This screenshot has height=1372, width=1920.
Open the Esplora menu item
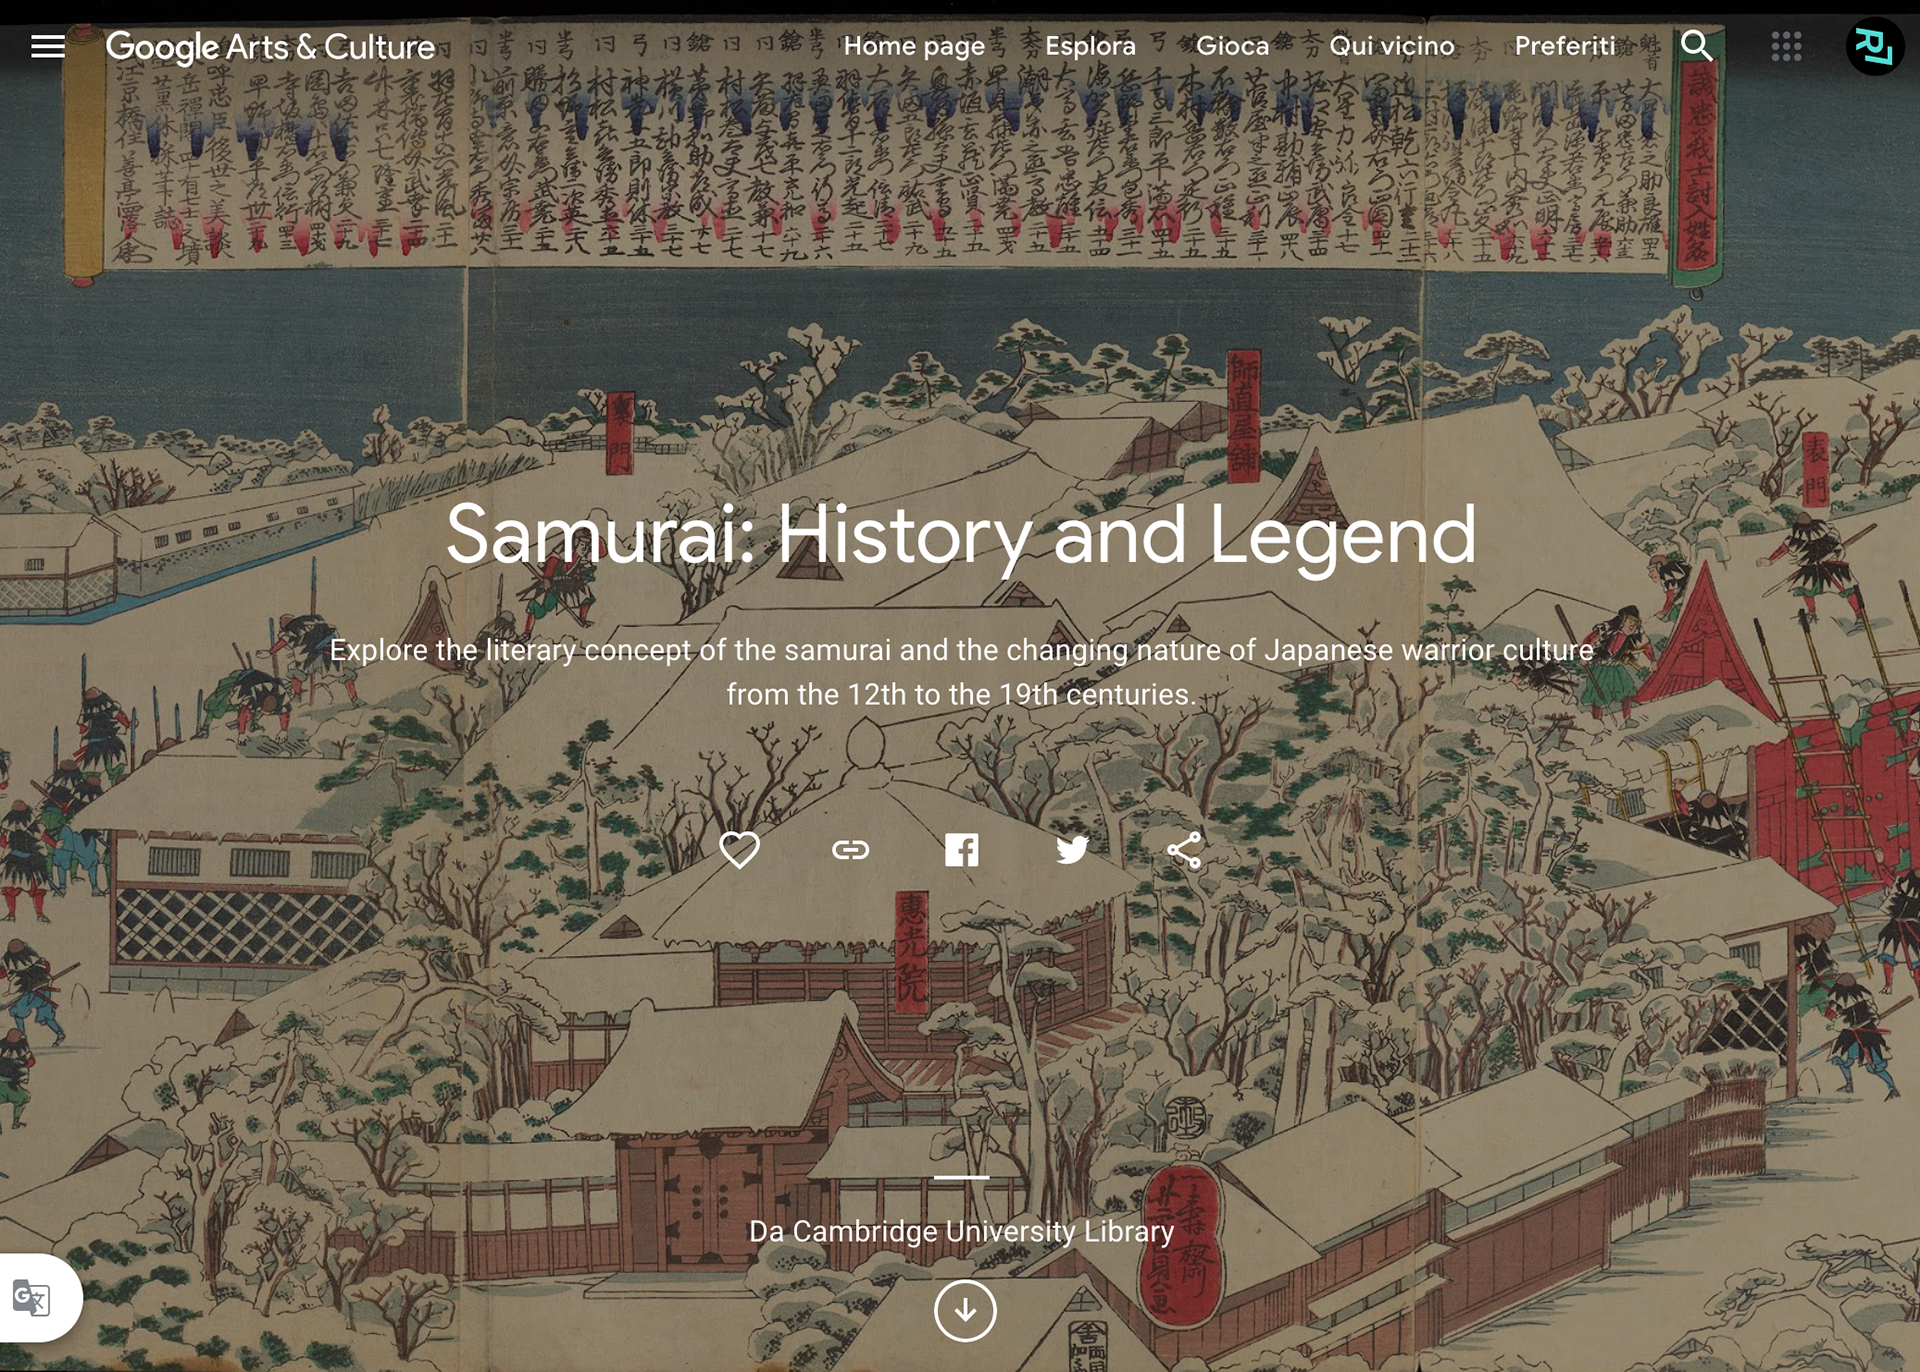pos(1090,46)
